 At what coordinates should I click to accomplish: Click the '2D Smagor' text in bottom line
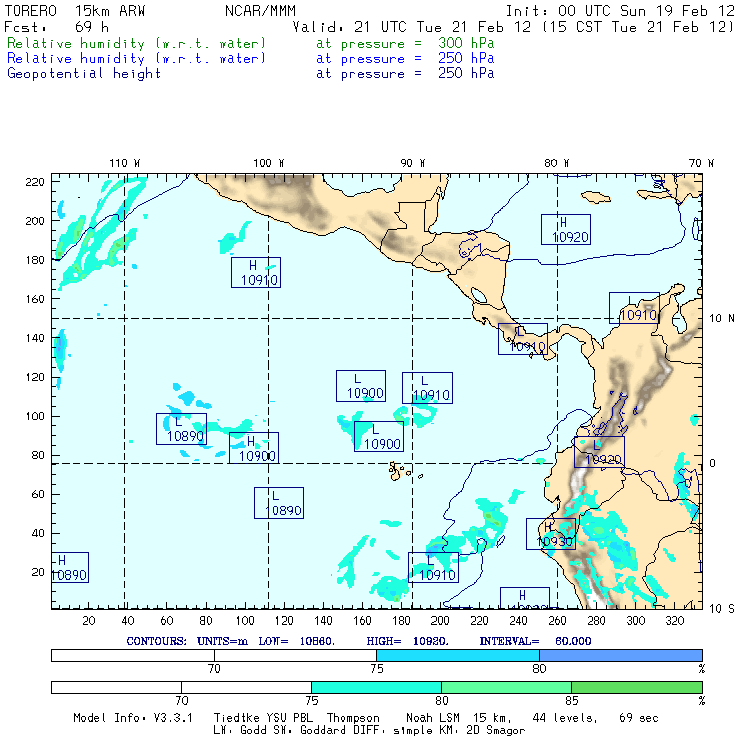496,730
